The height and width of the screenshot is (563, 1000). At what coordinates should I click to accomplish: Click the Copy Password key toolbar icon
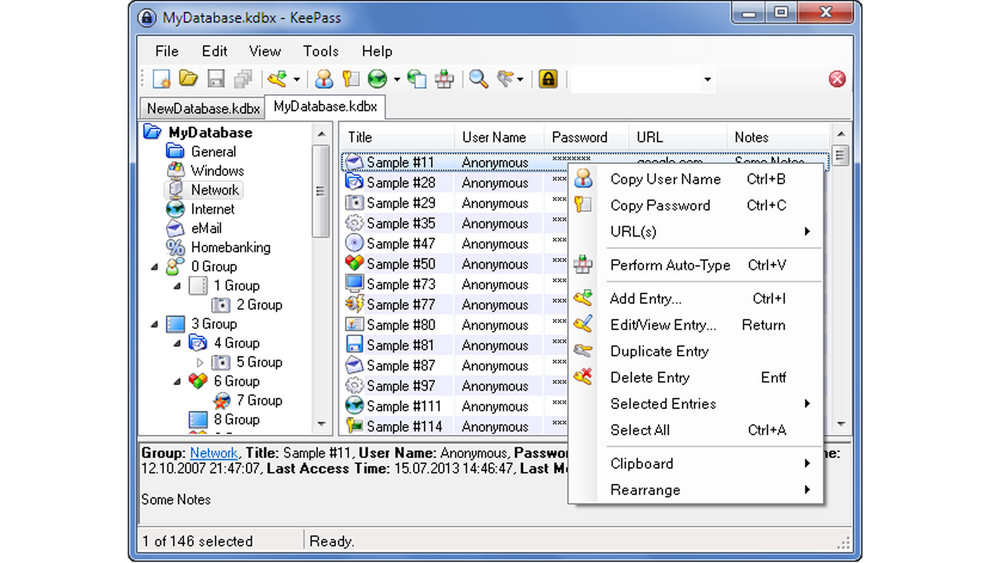(x=350, y=79)
